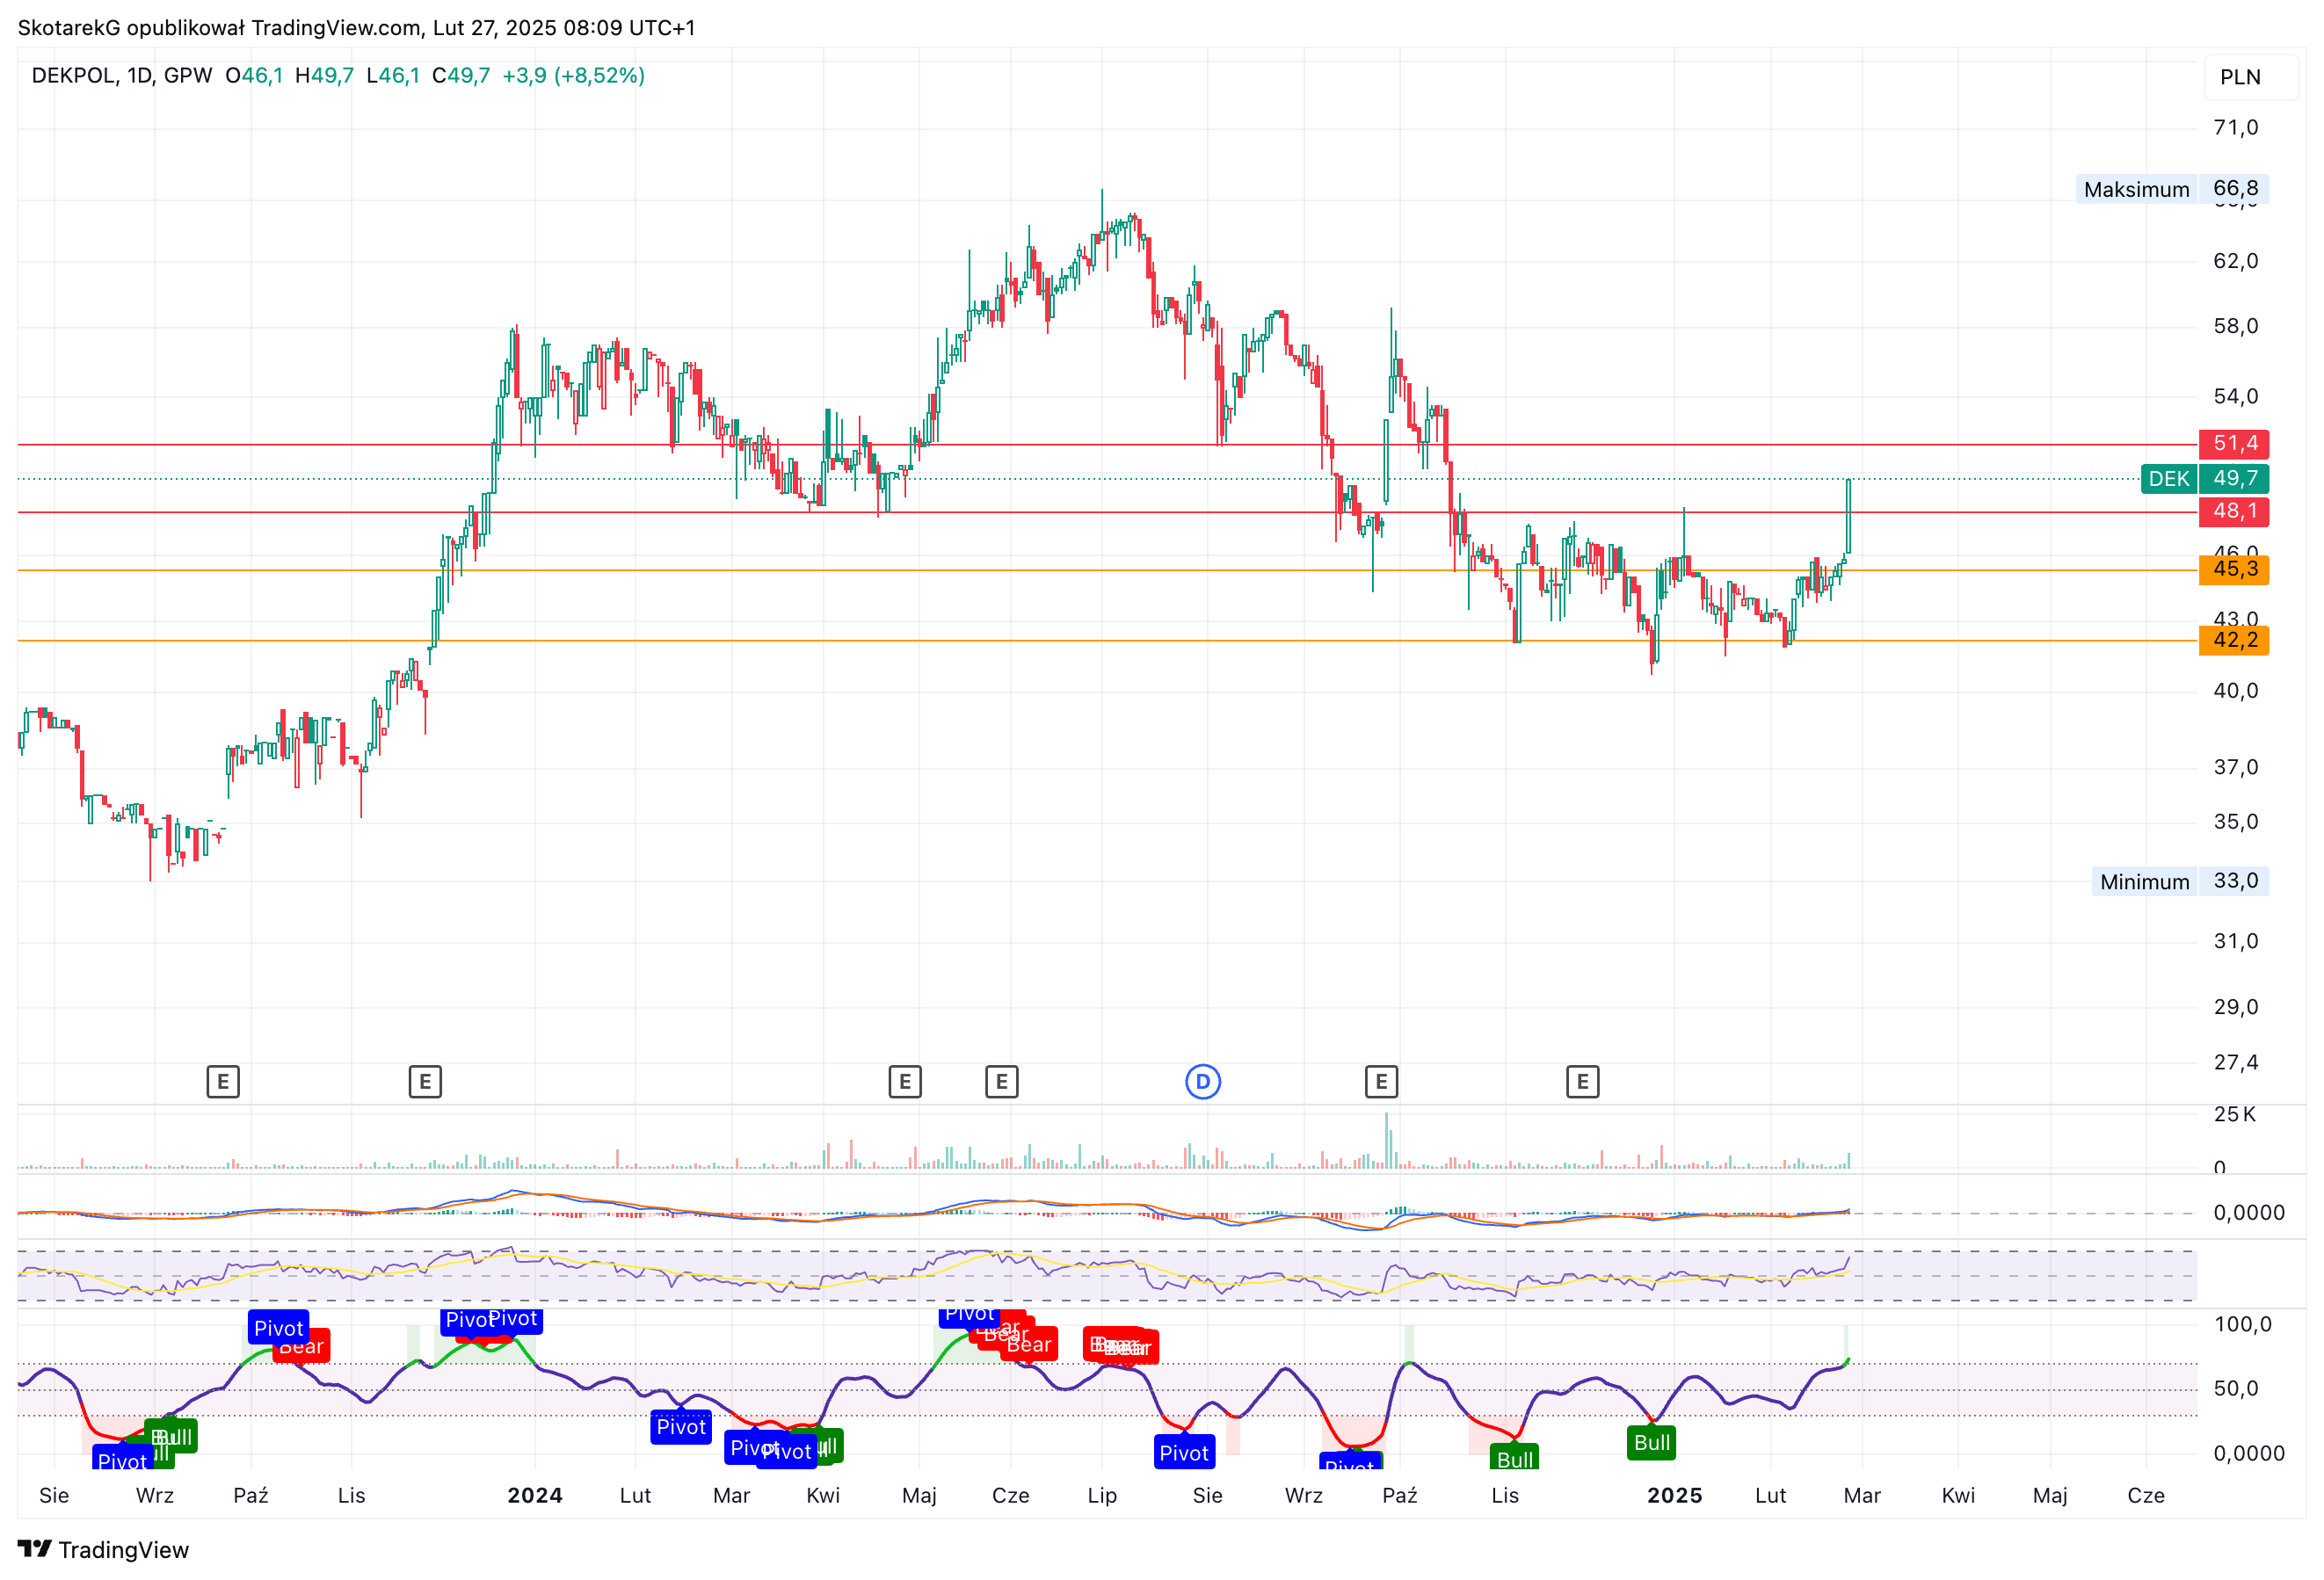
Task: Click the green 49,7 current price label
Action: 2234,478
